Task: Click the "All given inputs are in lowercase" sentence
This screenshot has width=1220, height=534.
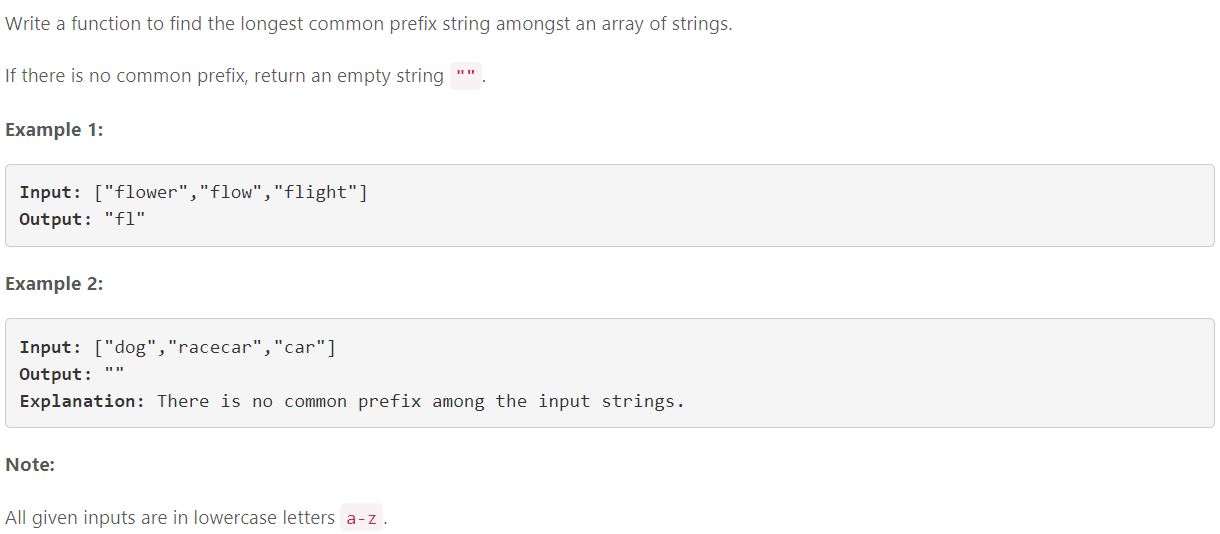Action: tap(170, 518)
